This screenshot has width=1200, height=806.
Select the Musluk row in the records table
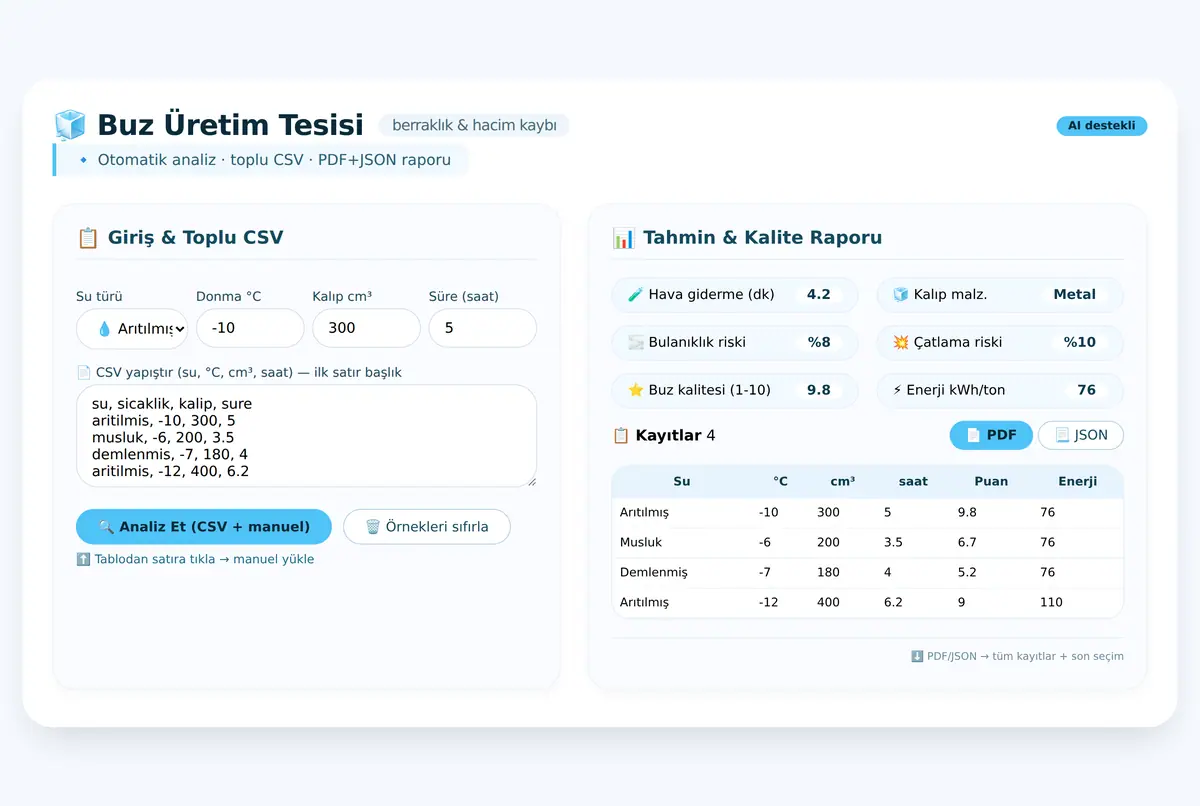867,542
